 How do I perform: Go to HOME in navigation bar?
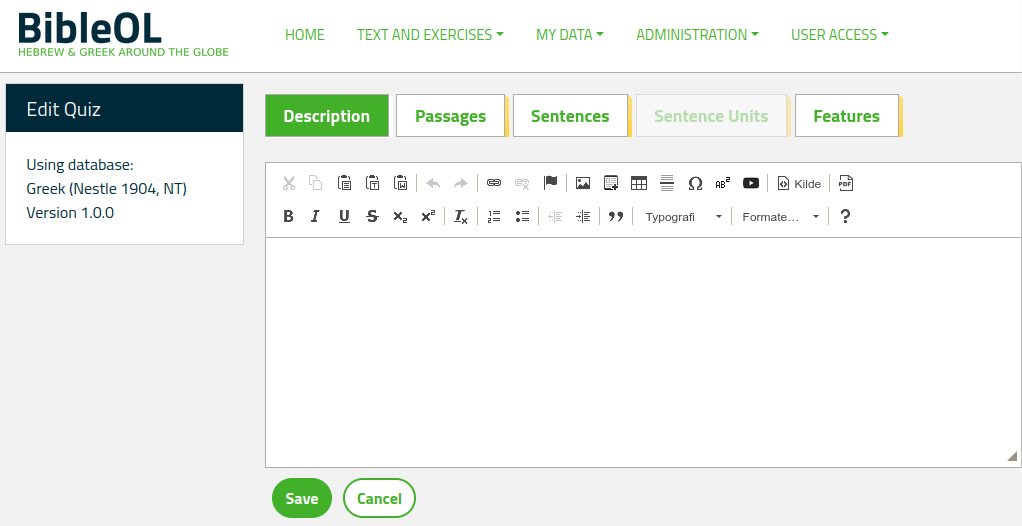pos(304,35)
